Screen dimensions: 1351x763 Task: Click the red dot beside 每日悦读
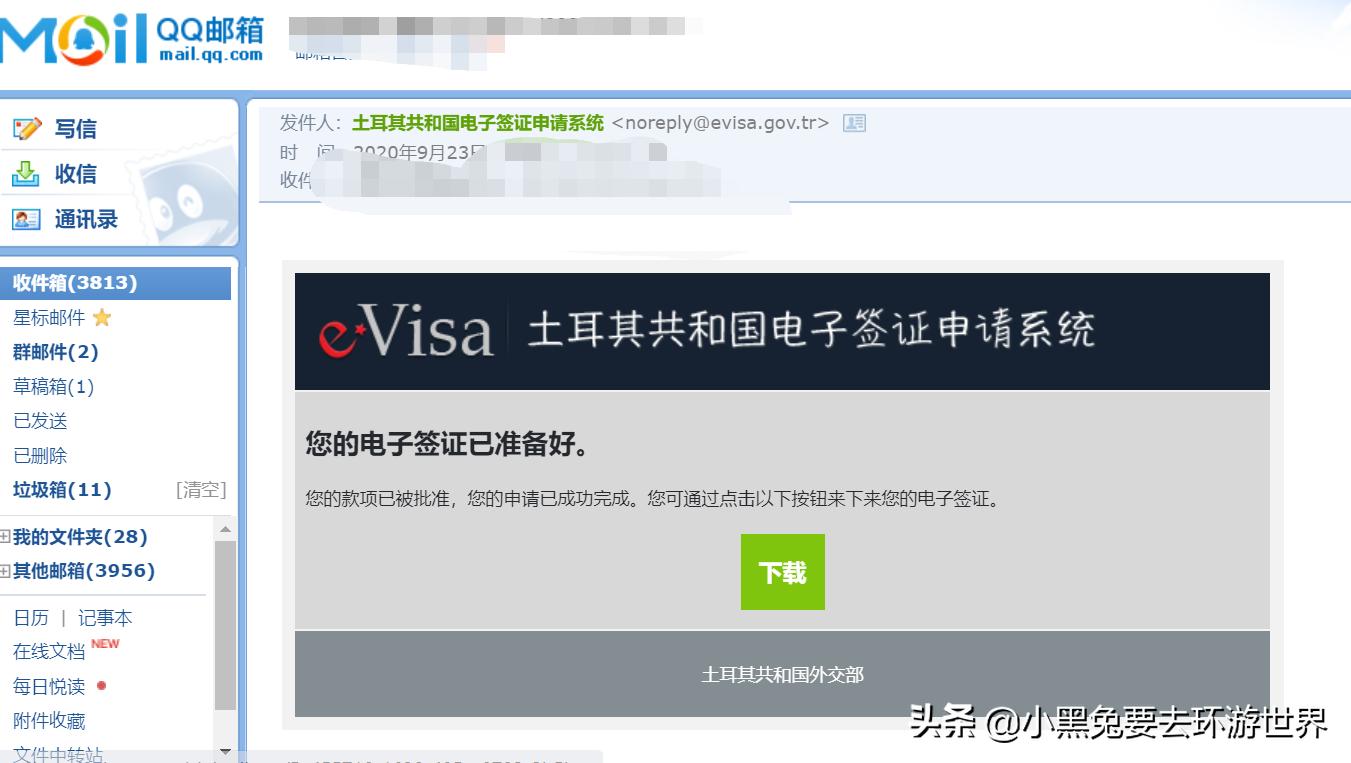click(101, 686)
